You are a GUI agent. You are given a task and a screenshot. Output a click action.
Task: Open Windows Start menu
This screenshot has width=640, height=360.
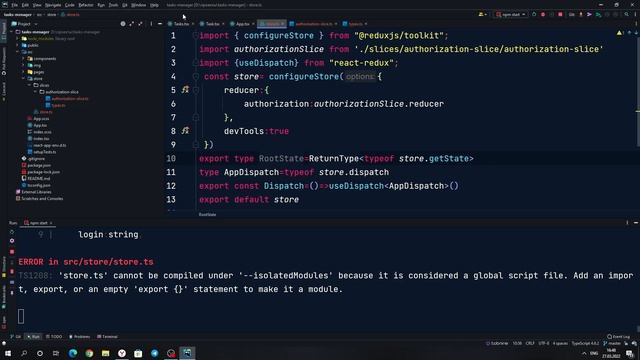pos(8,353)
